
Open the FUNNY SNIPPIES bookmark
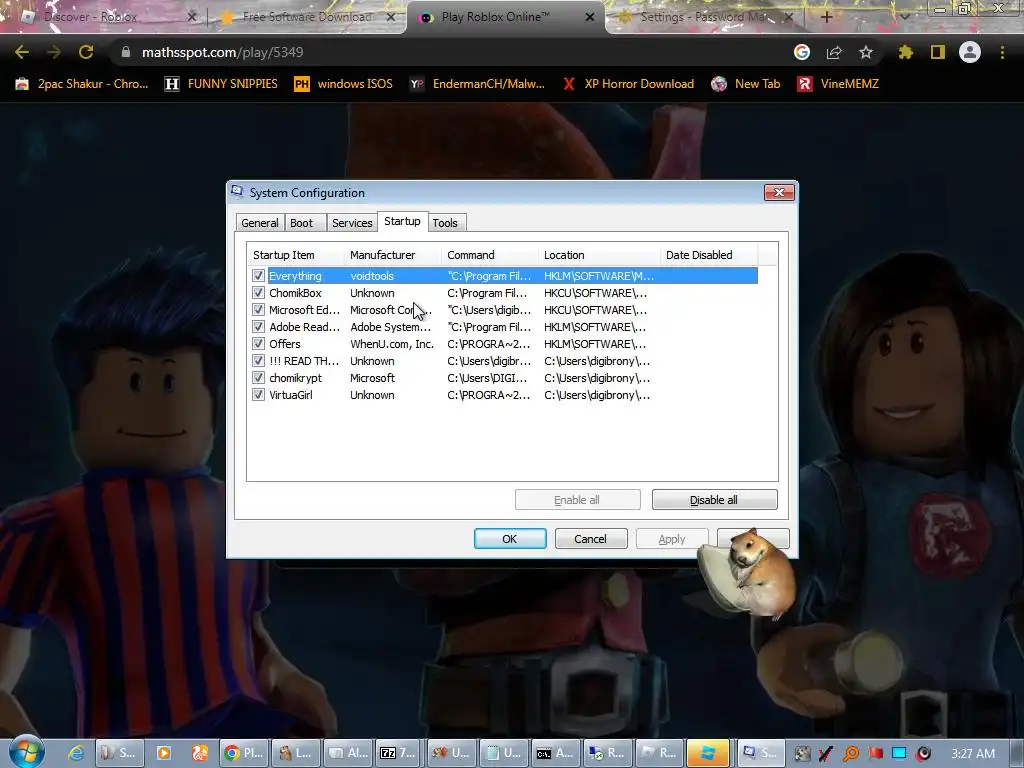pos(221,84)
